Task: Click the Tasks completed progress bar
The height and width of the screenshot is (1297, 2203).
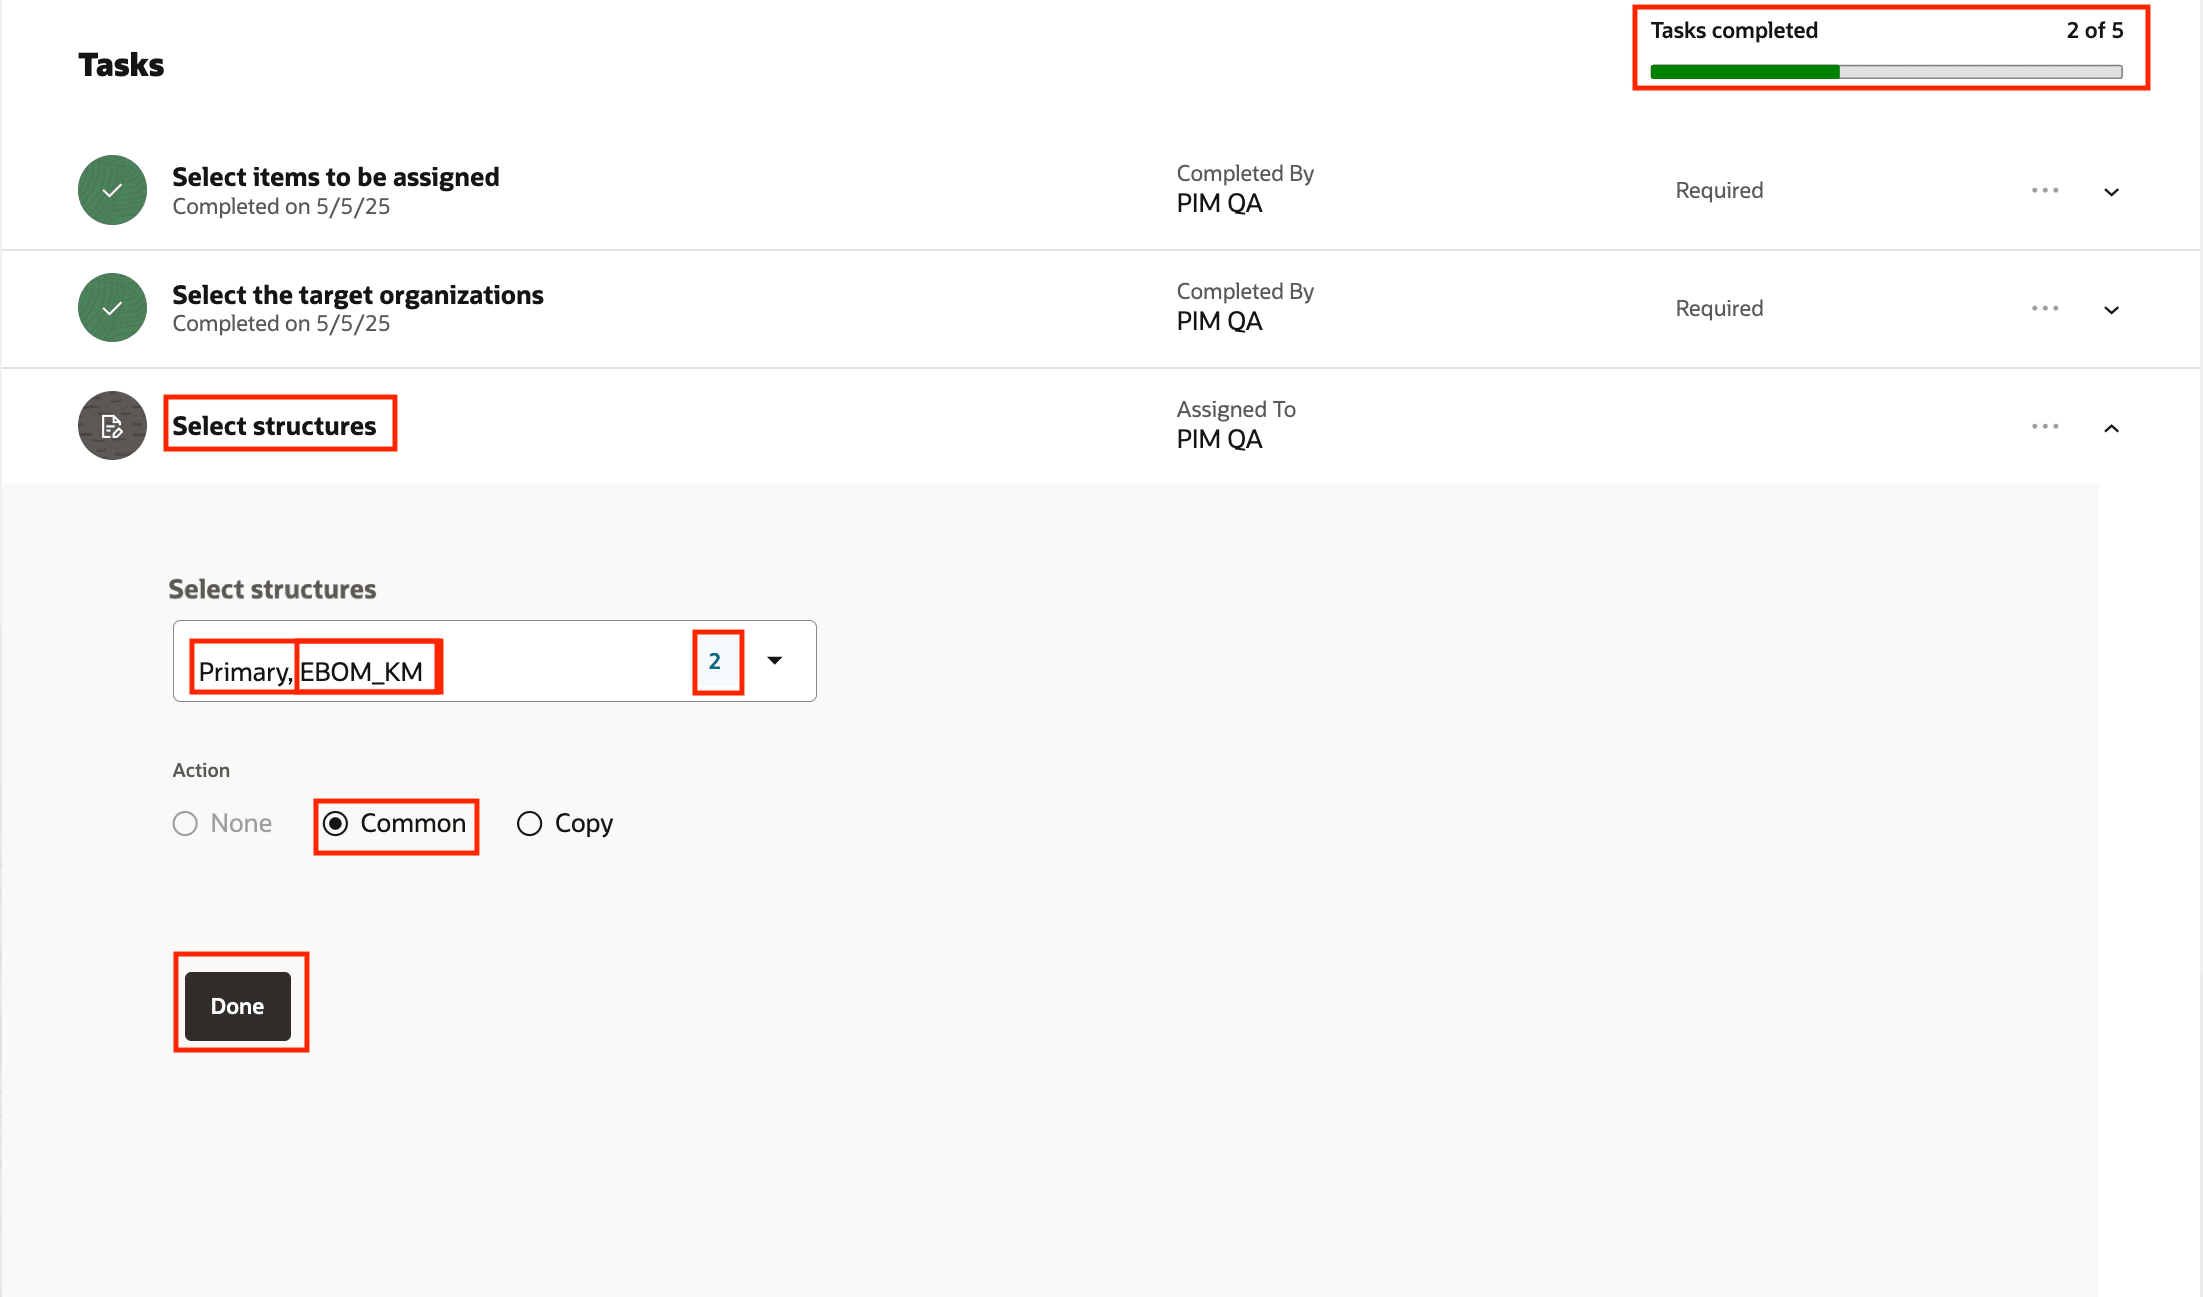Action: click(1886, 72)
